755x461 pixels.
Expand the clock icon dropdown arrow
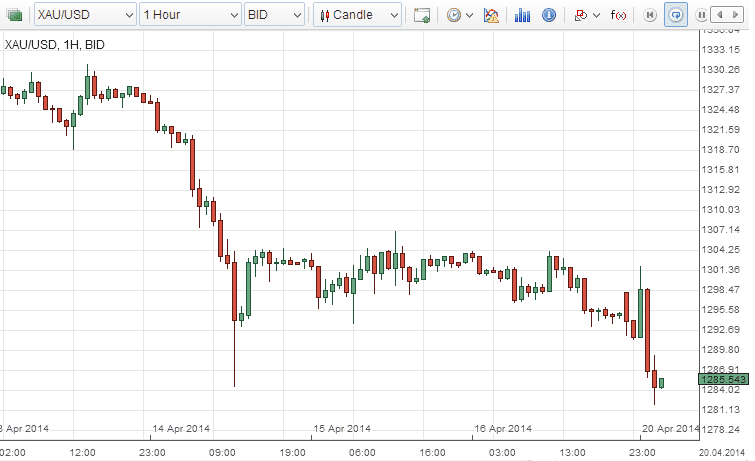click(x=469, y=15)
